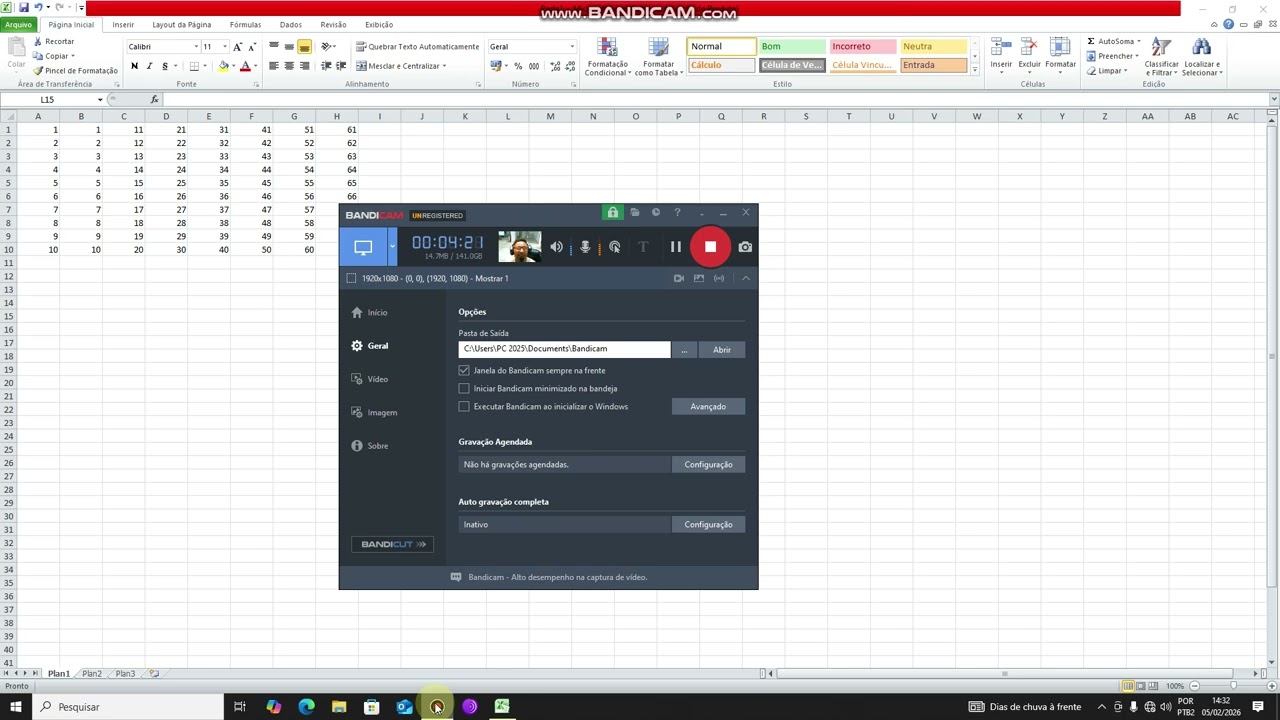This screenshot has height=720, width=1280.
Task: Click Bandicam text overlay T icon
Action: 643,247
